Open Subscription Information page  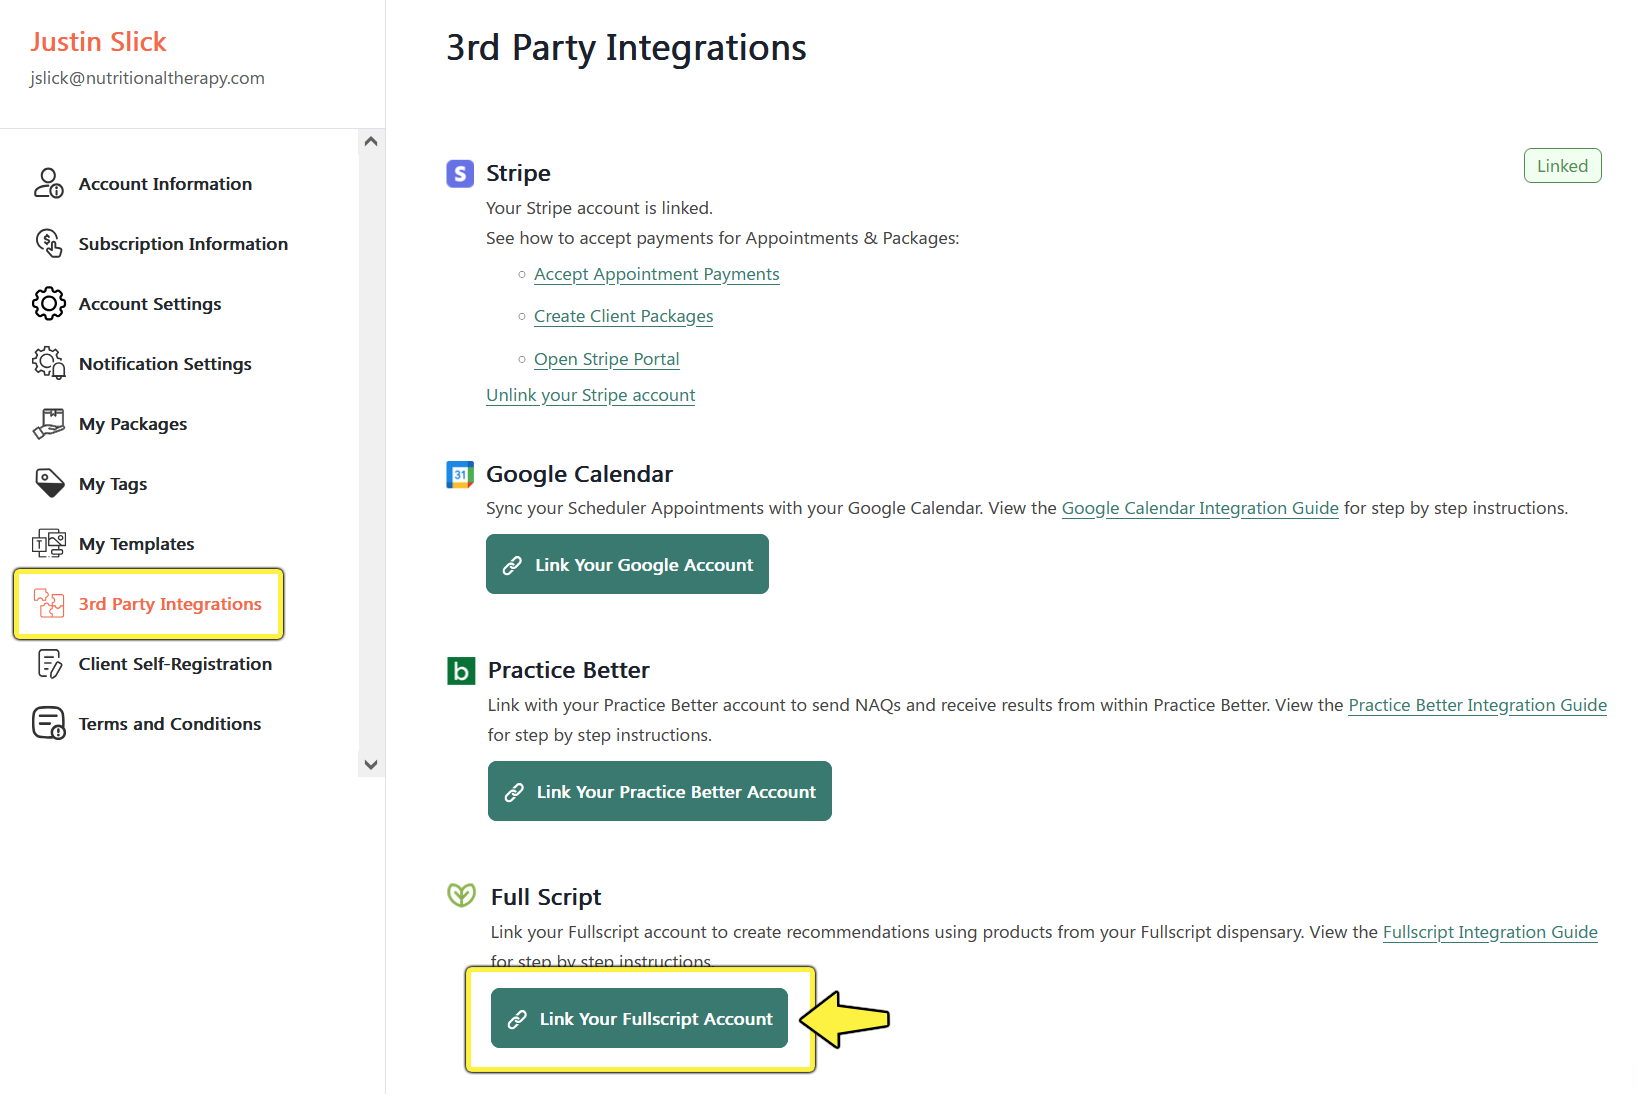coord(183,244)
